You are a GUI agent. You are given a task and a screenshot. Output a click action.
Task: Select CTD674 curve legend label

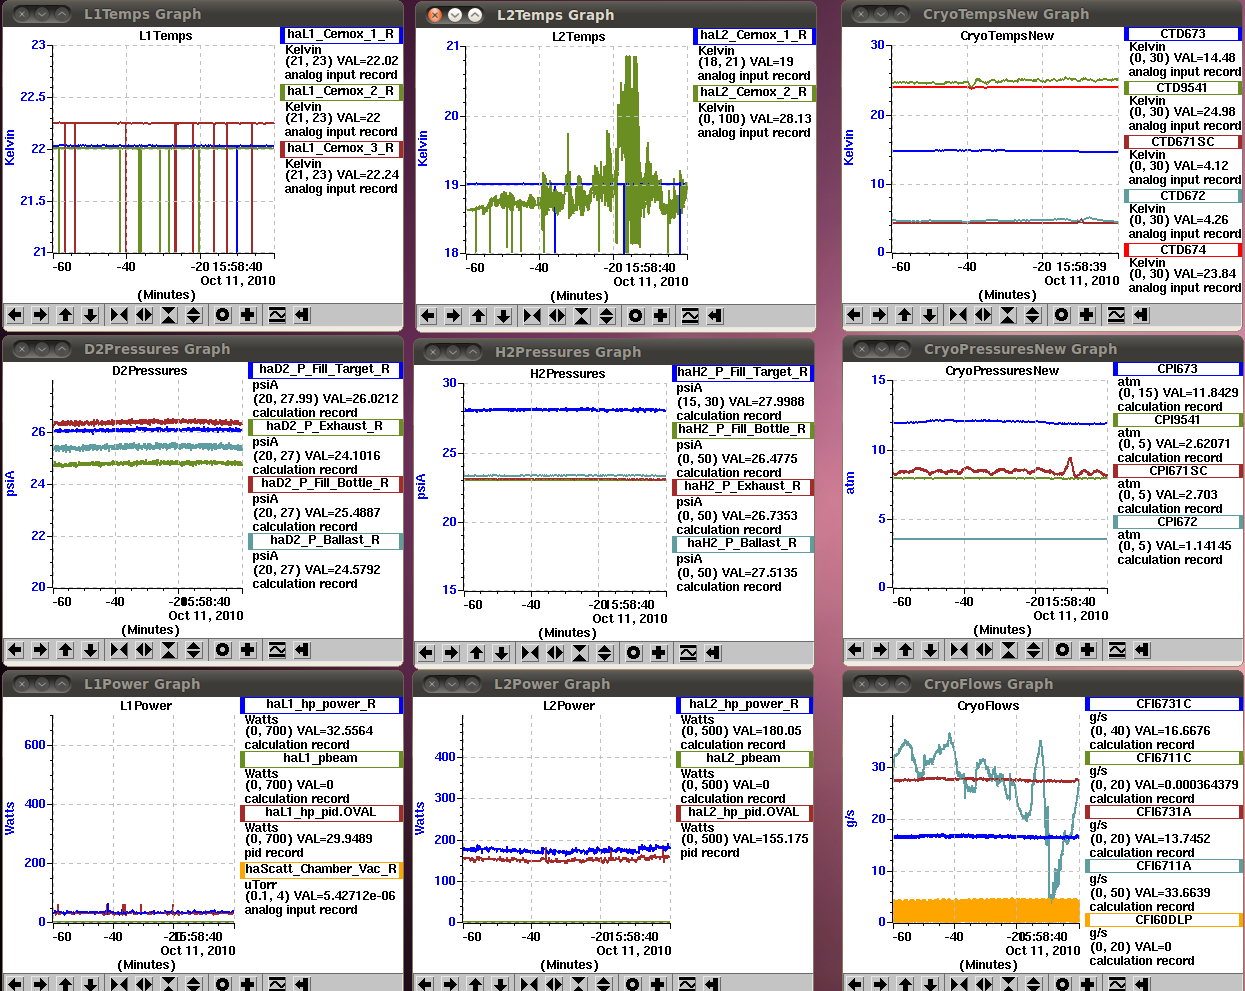[x=1183, y=250]
